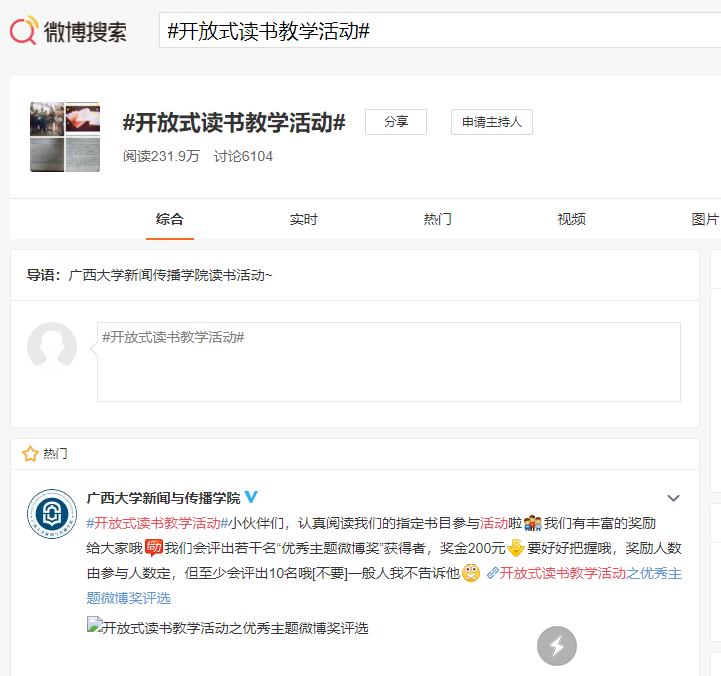Click the search box containing #开放式读书教学活动#
721x676 pixels.
point(440,30)
